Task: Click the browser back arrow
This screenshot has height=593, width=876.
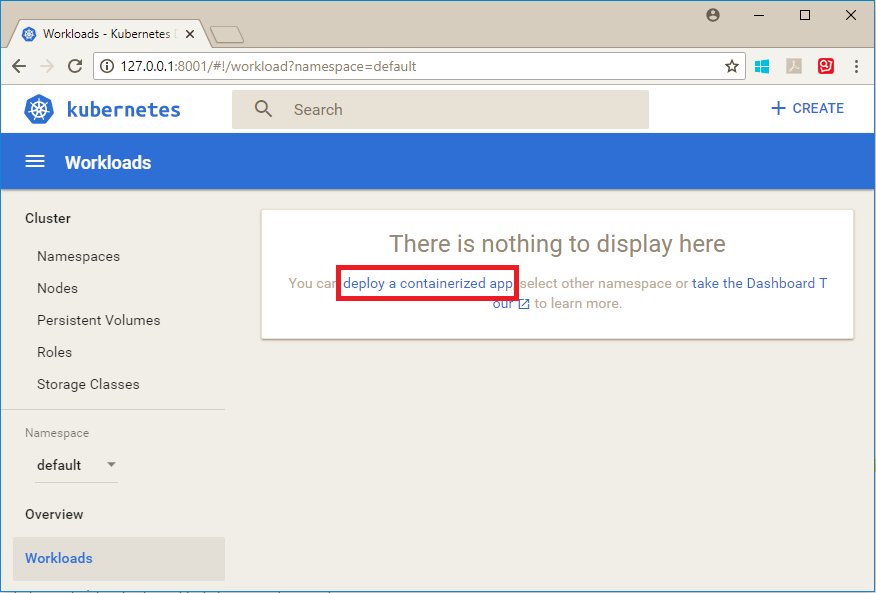Action: 19,67
